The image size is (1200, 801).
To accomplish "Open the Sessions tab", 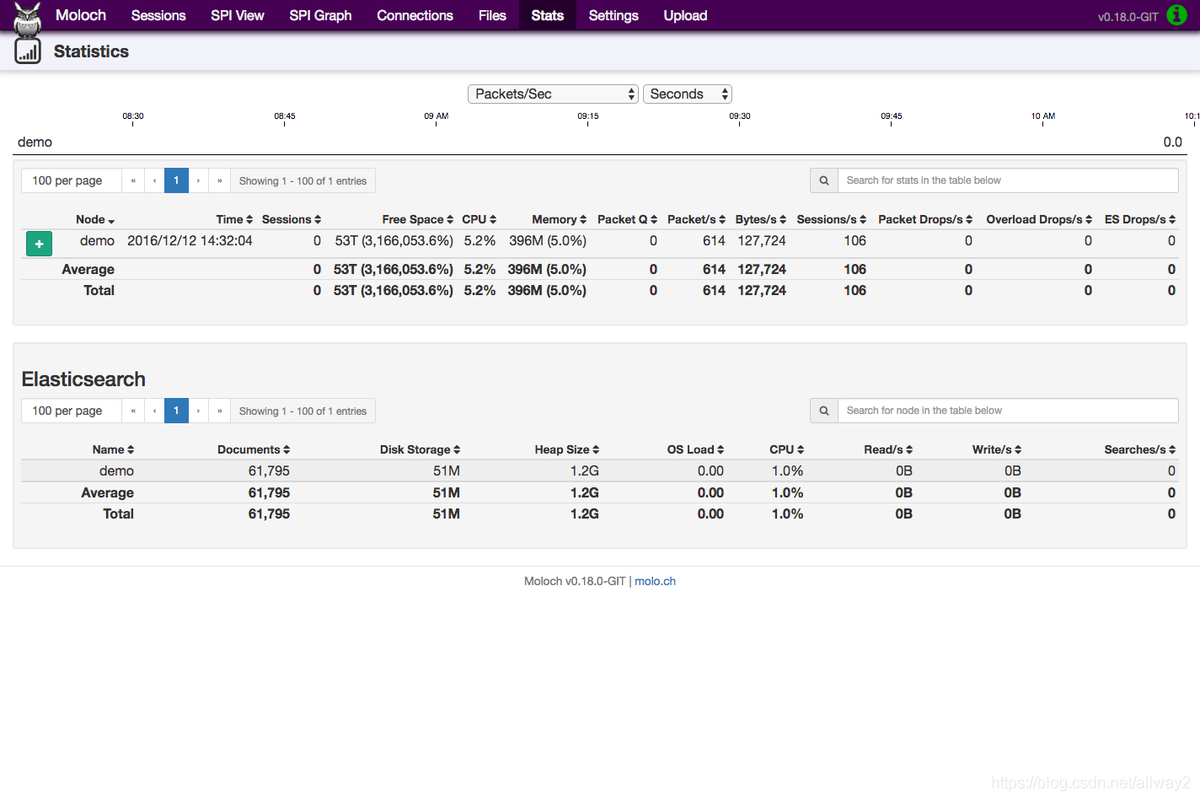I will coord(158,15).
